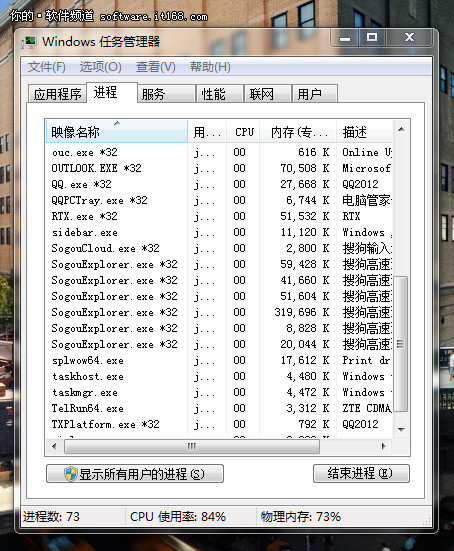Click the shield icon on show all users button
Screen dimensions: 454x551
click(71, 474)
